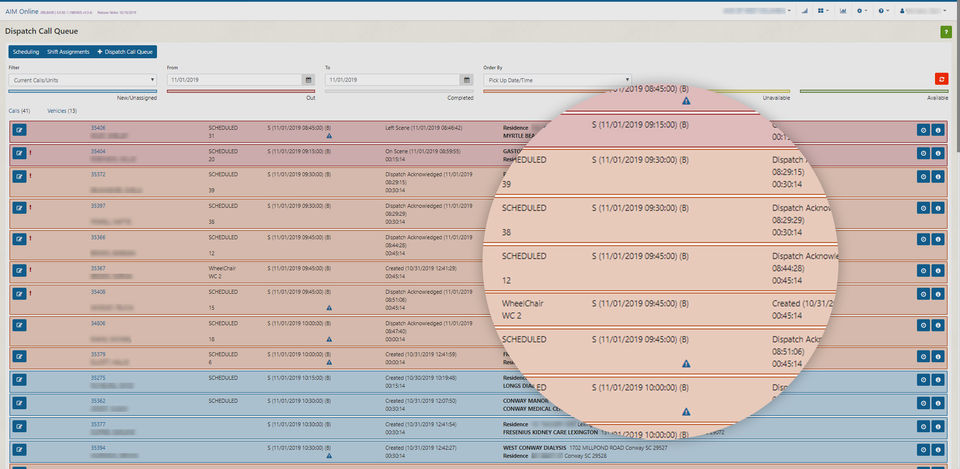Open call number 35404 link
960x469 pixels.
coord(98,151)
